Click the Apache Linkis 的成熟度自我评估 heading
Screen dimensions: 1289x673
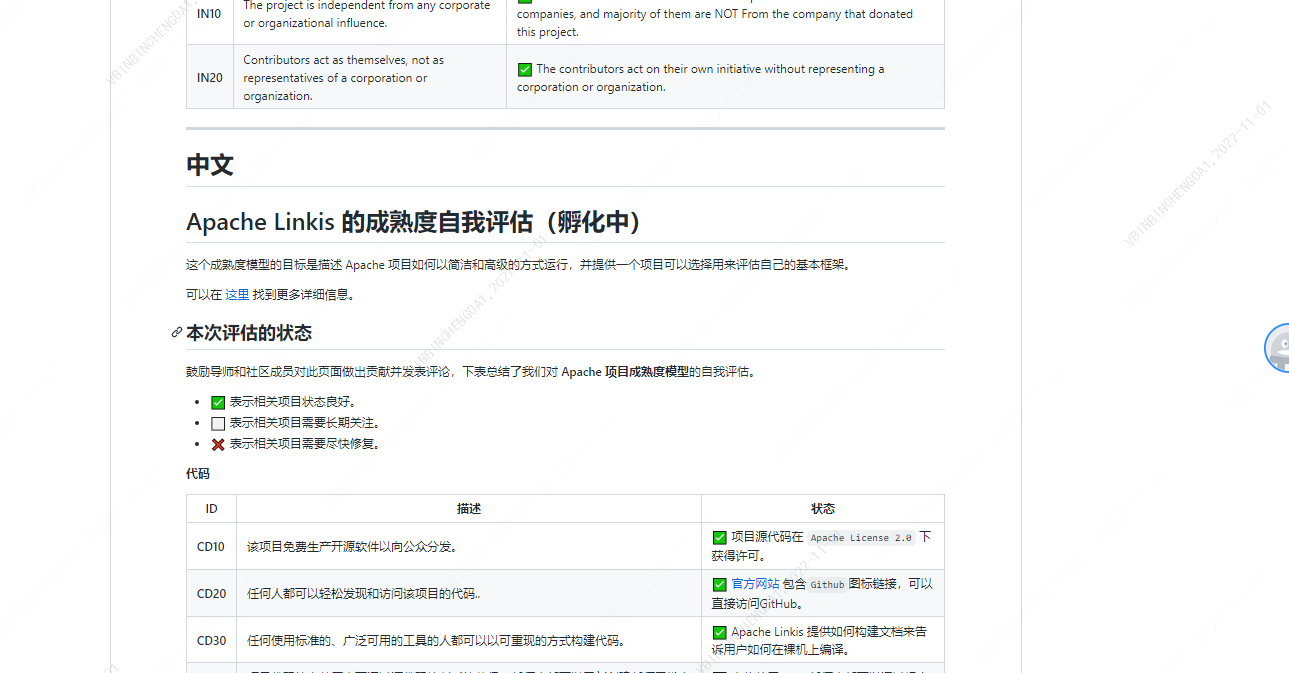pos(414,222)
